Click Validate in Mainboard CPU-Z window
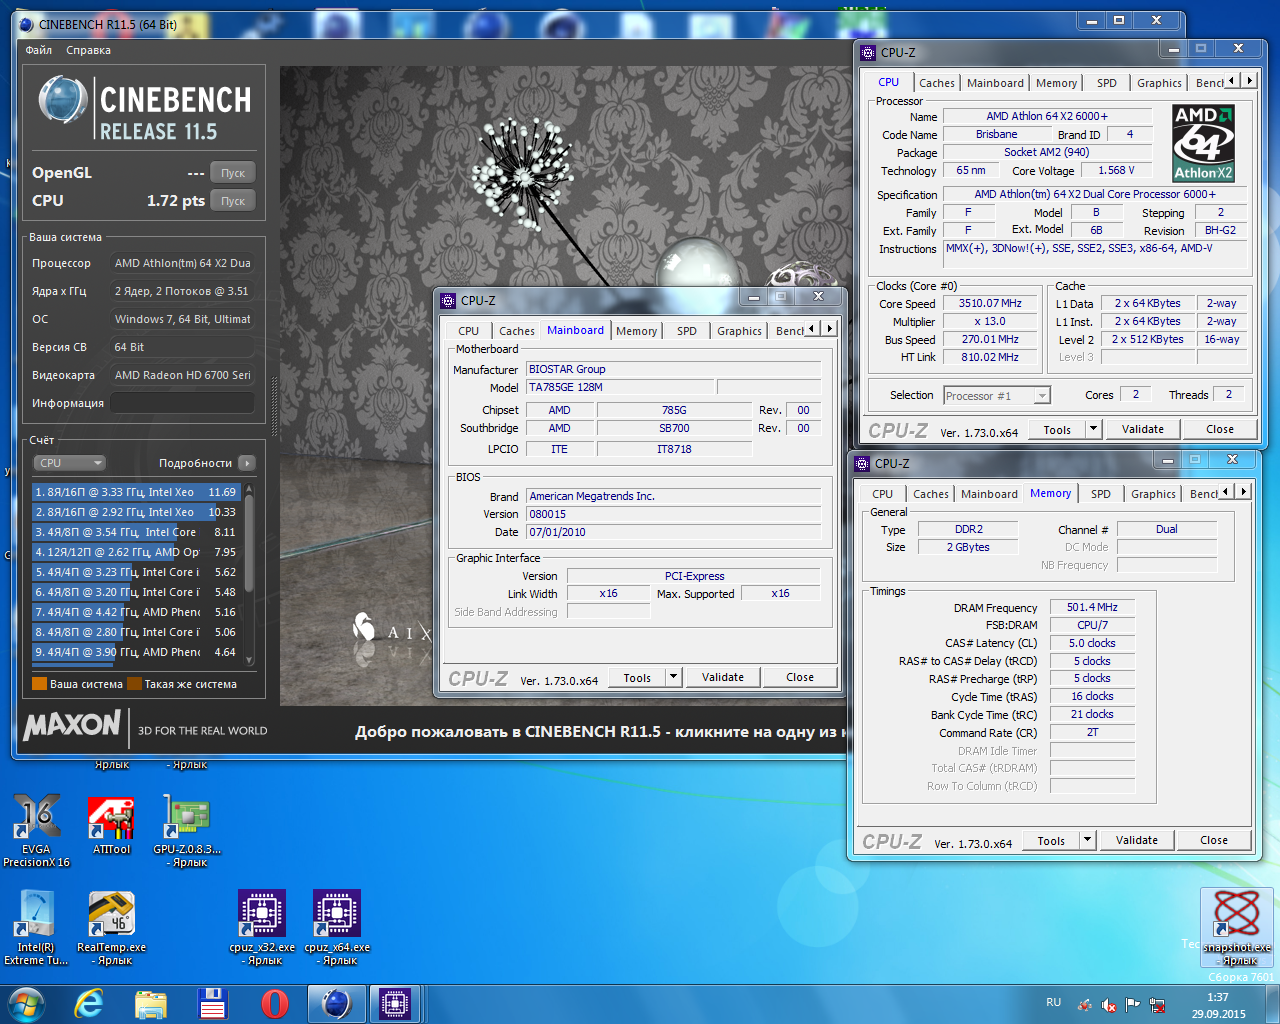The image size is (1280, 1024). tap(723, 677)
